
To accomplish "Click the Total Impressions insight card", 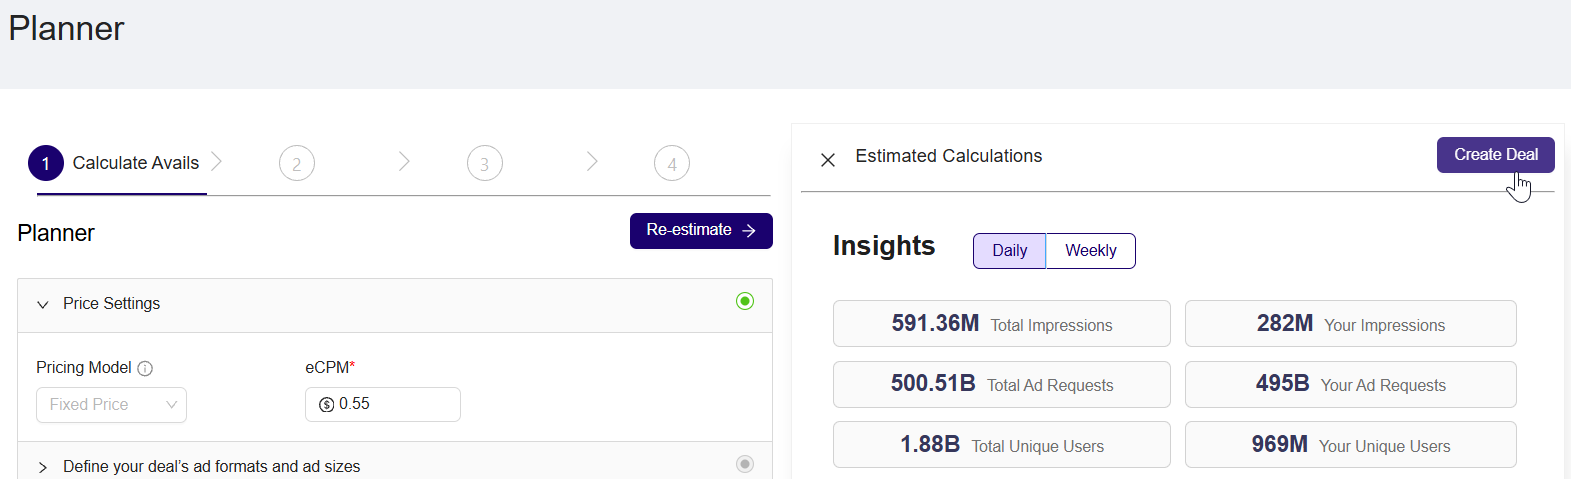I will click(x=1002, y=324).
